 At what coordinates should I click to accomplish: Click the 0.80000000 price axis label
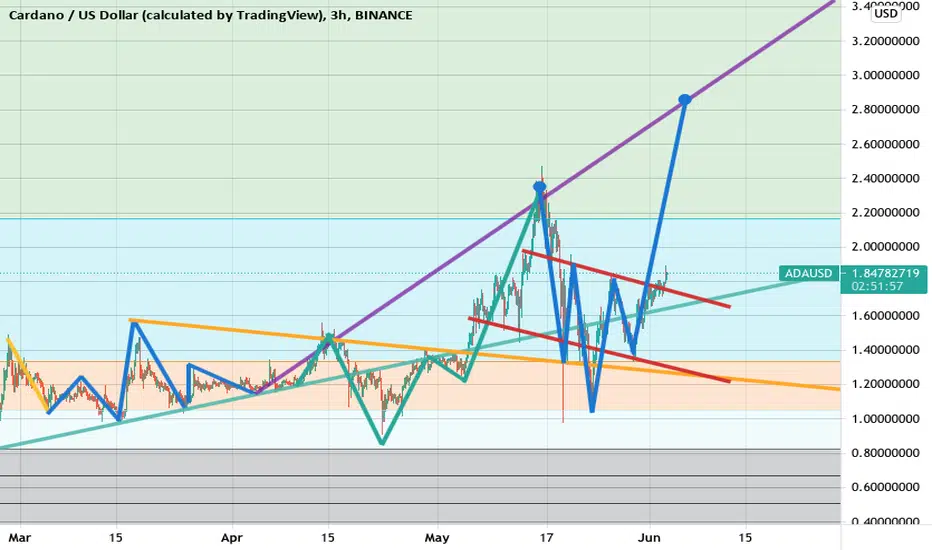point(886,453)
